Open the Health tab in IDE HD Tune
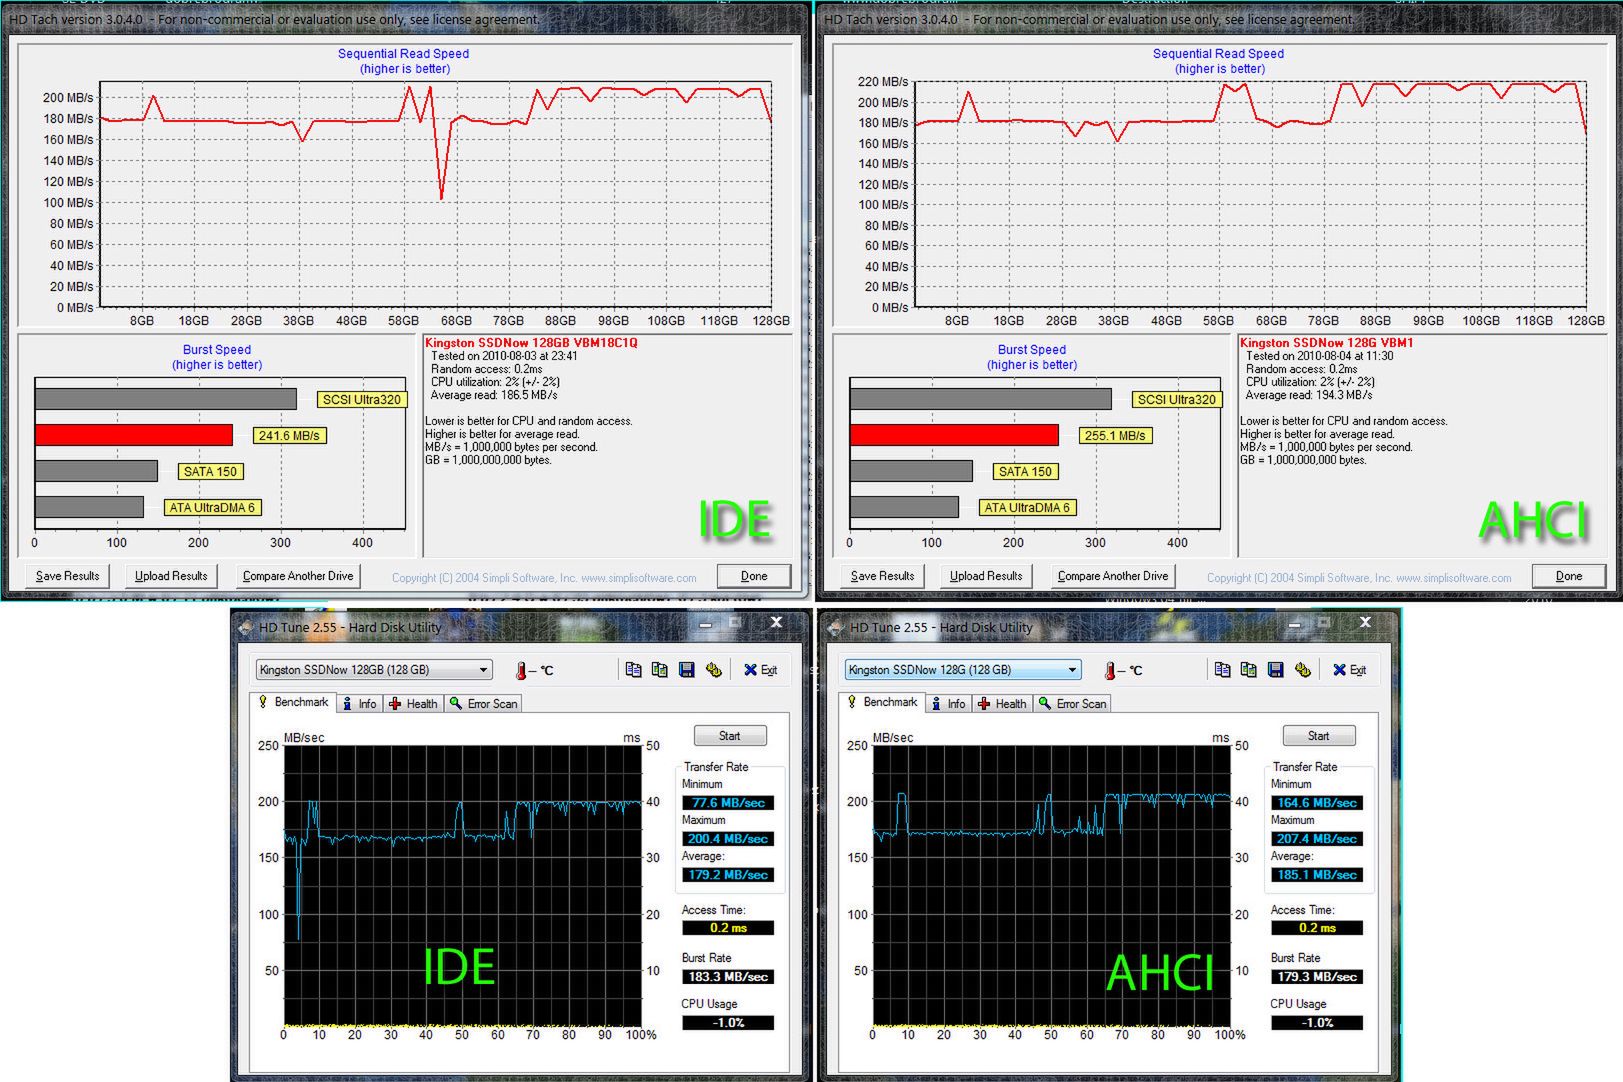 click(413, 704)
